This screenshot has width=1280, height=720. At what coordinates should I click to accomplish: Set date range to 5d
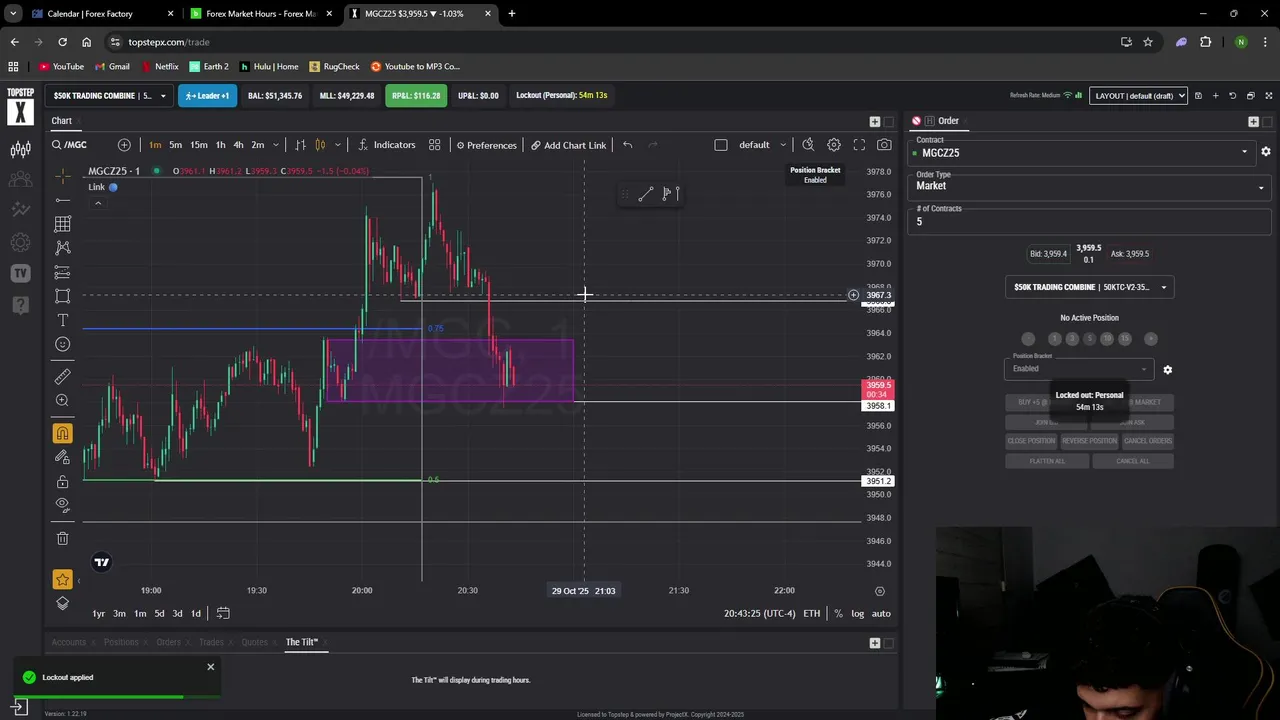click(159, 613)
